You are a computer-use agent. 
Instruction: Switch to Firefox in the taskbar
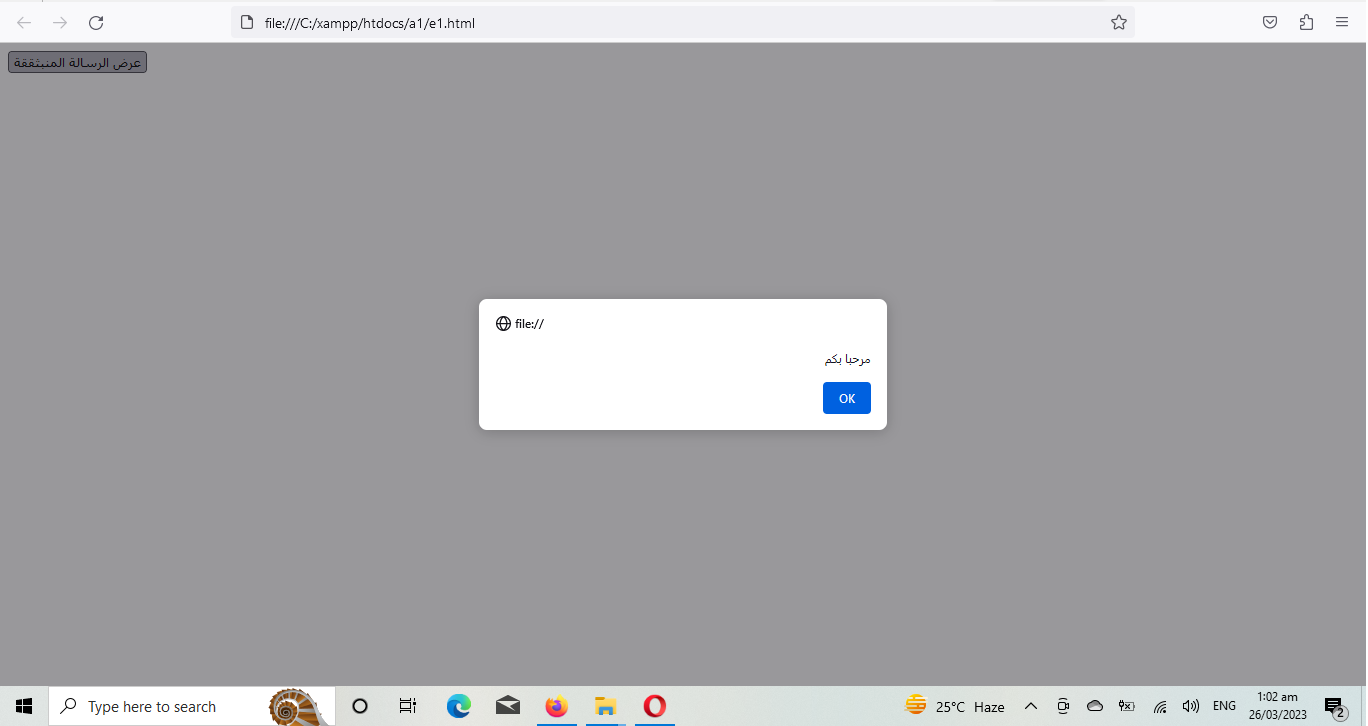tap(557, 706)
